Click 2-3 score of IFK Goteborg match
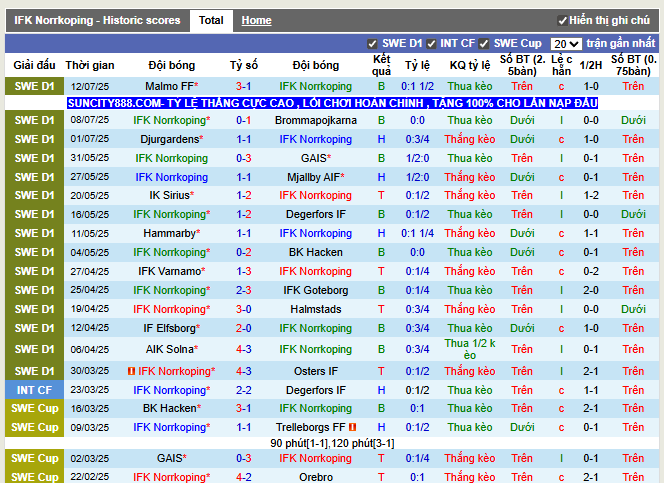Image resolution: width=664 pixels, height=483 pixels. [x=243, y=290]
